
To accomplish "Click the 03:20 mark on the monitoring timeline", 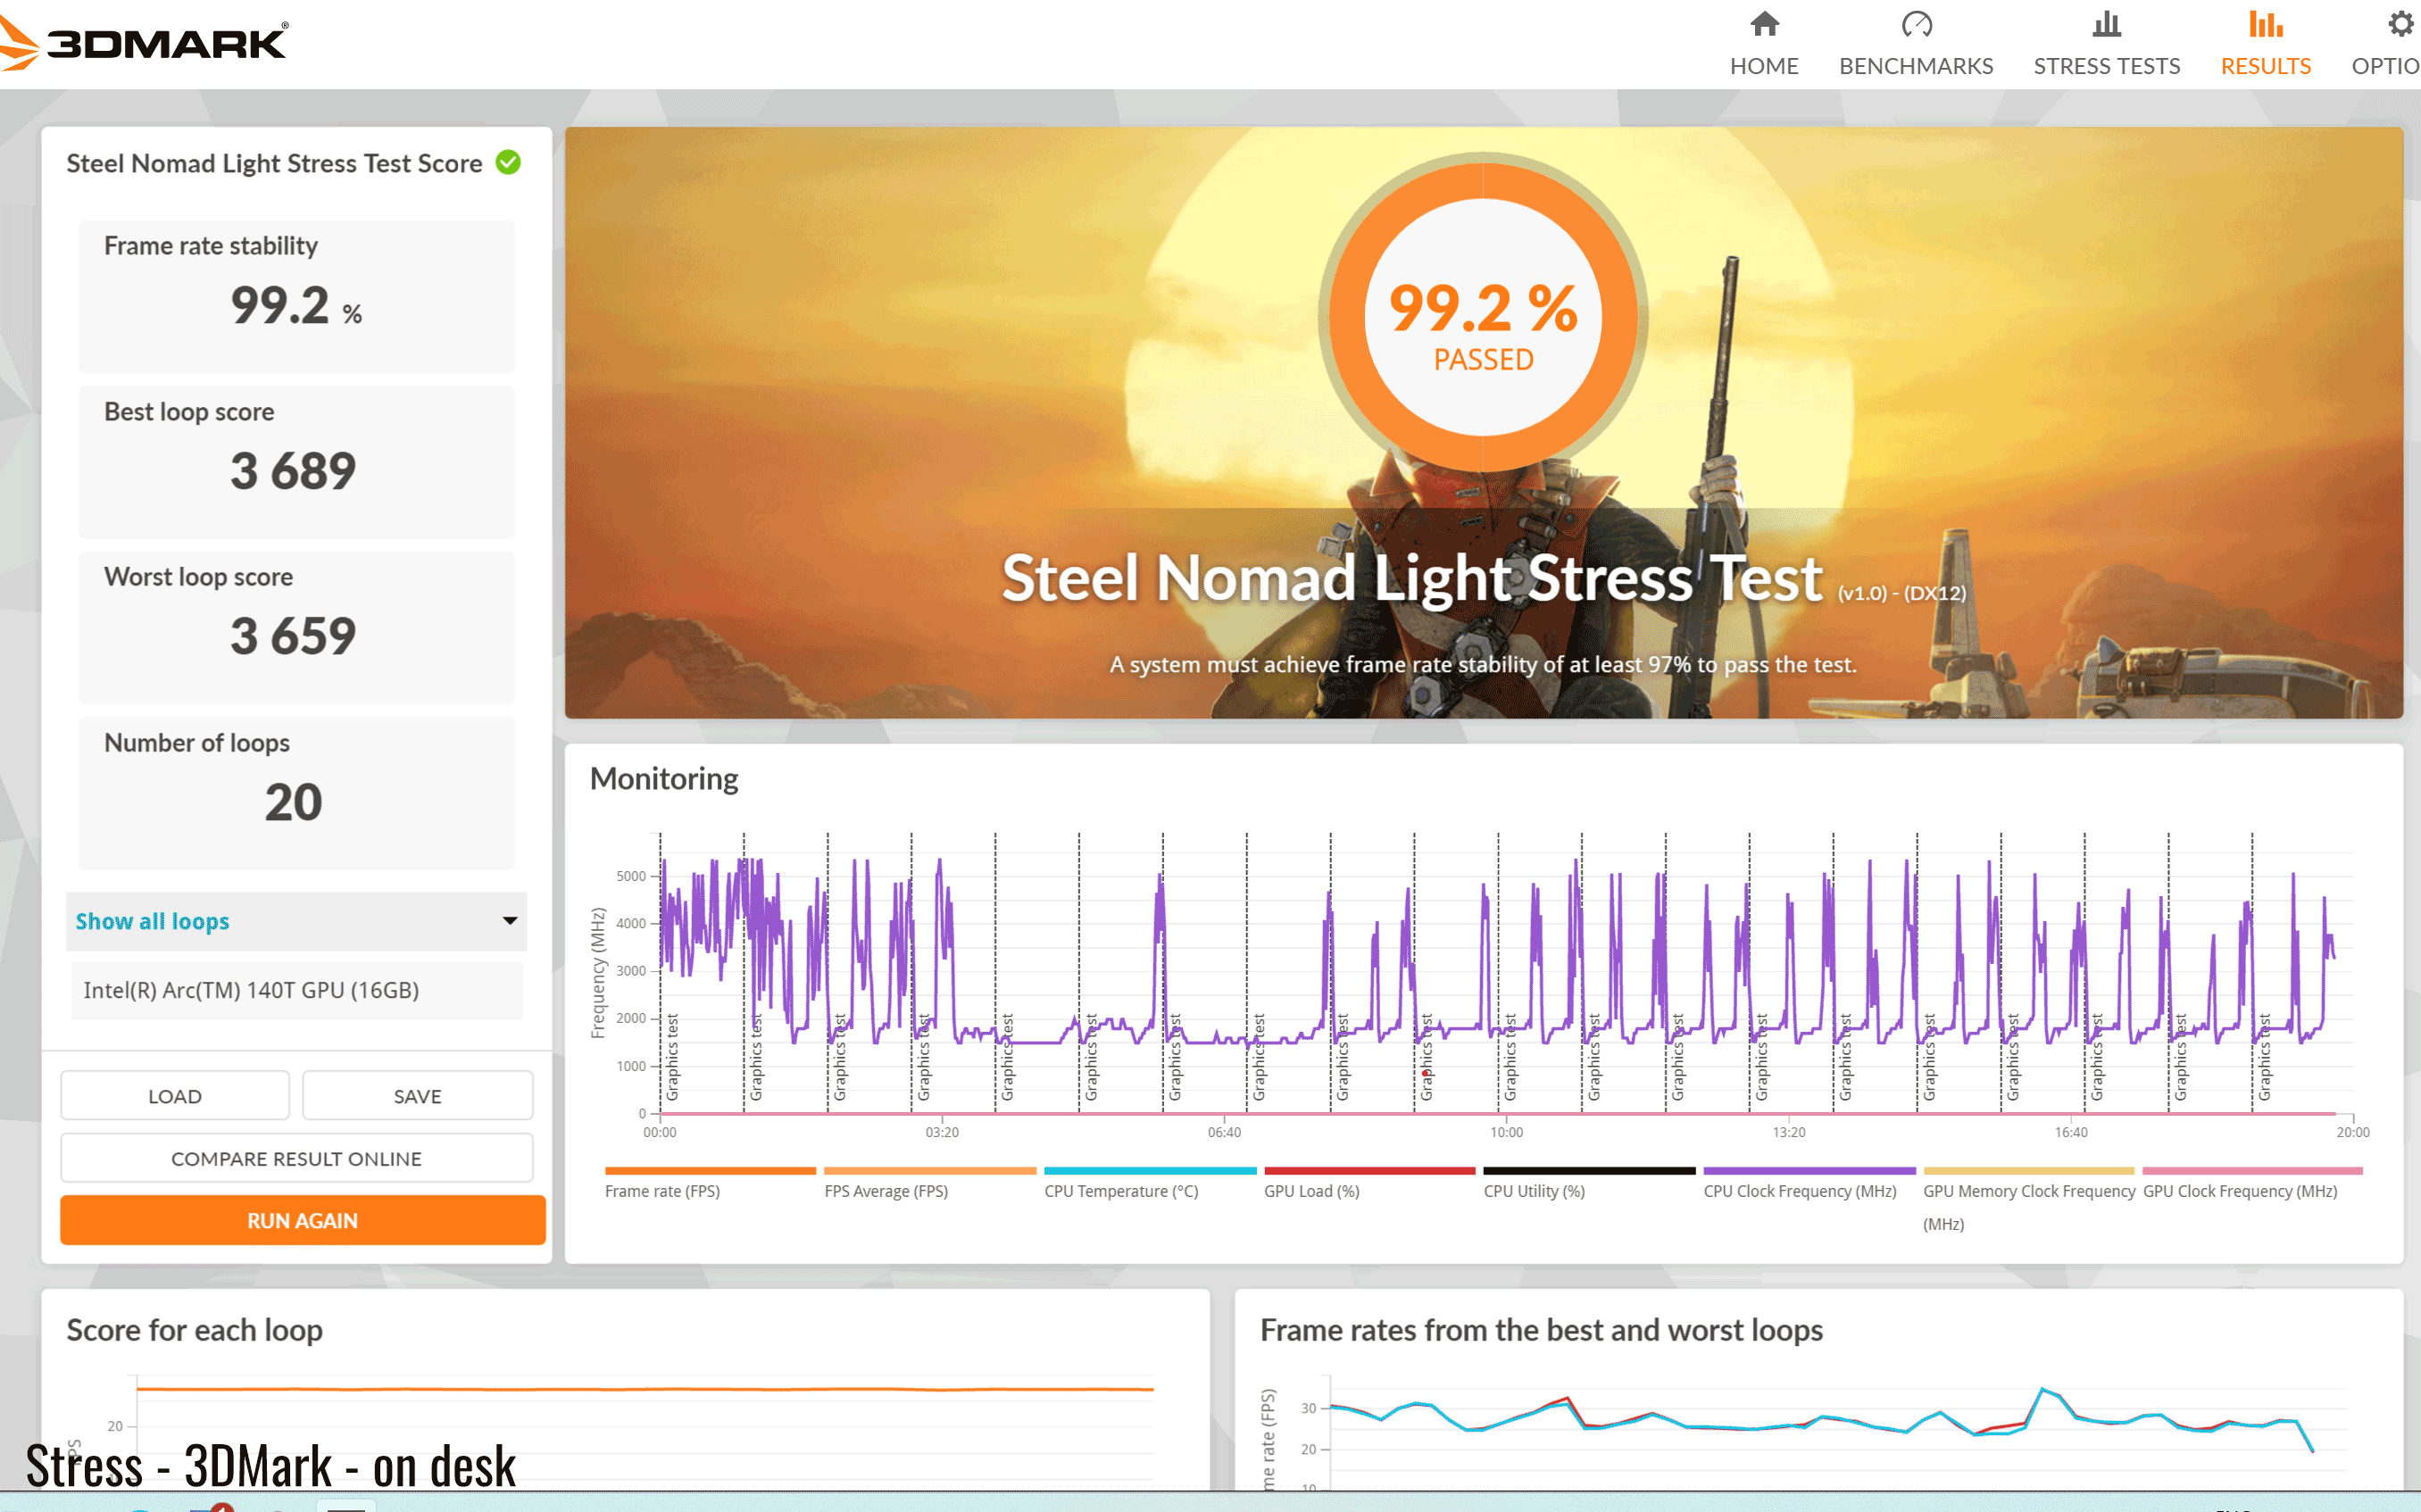I will click(941, 1132).
